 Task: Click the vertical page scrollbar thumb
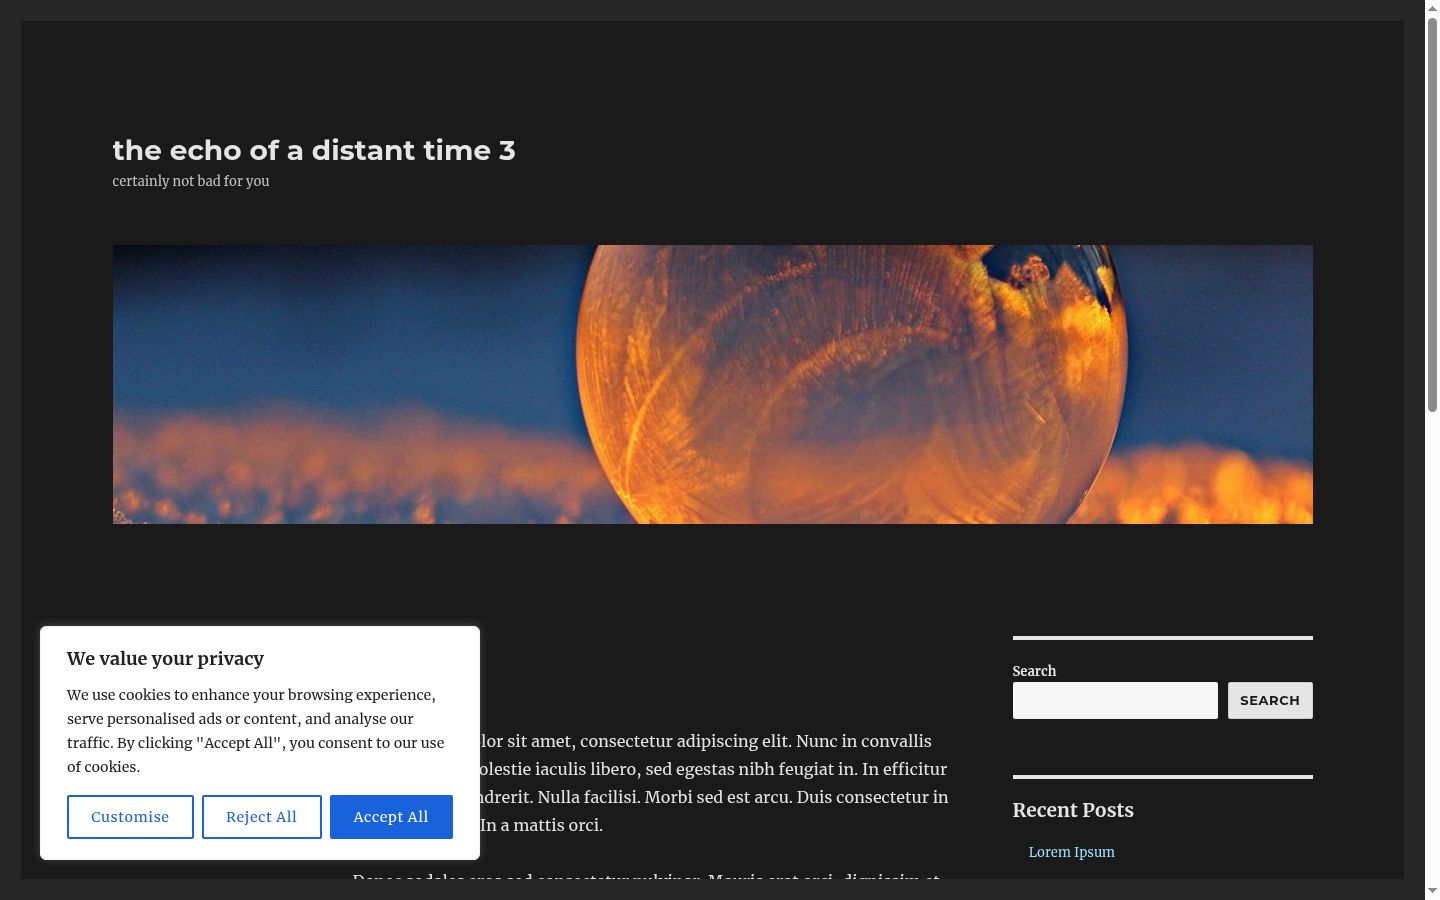1432,214
